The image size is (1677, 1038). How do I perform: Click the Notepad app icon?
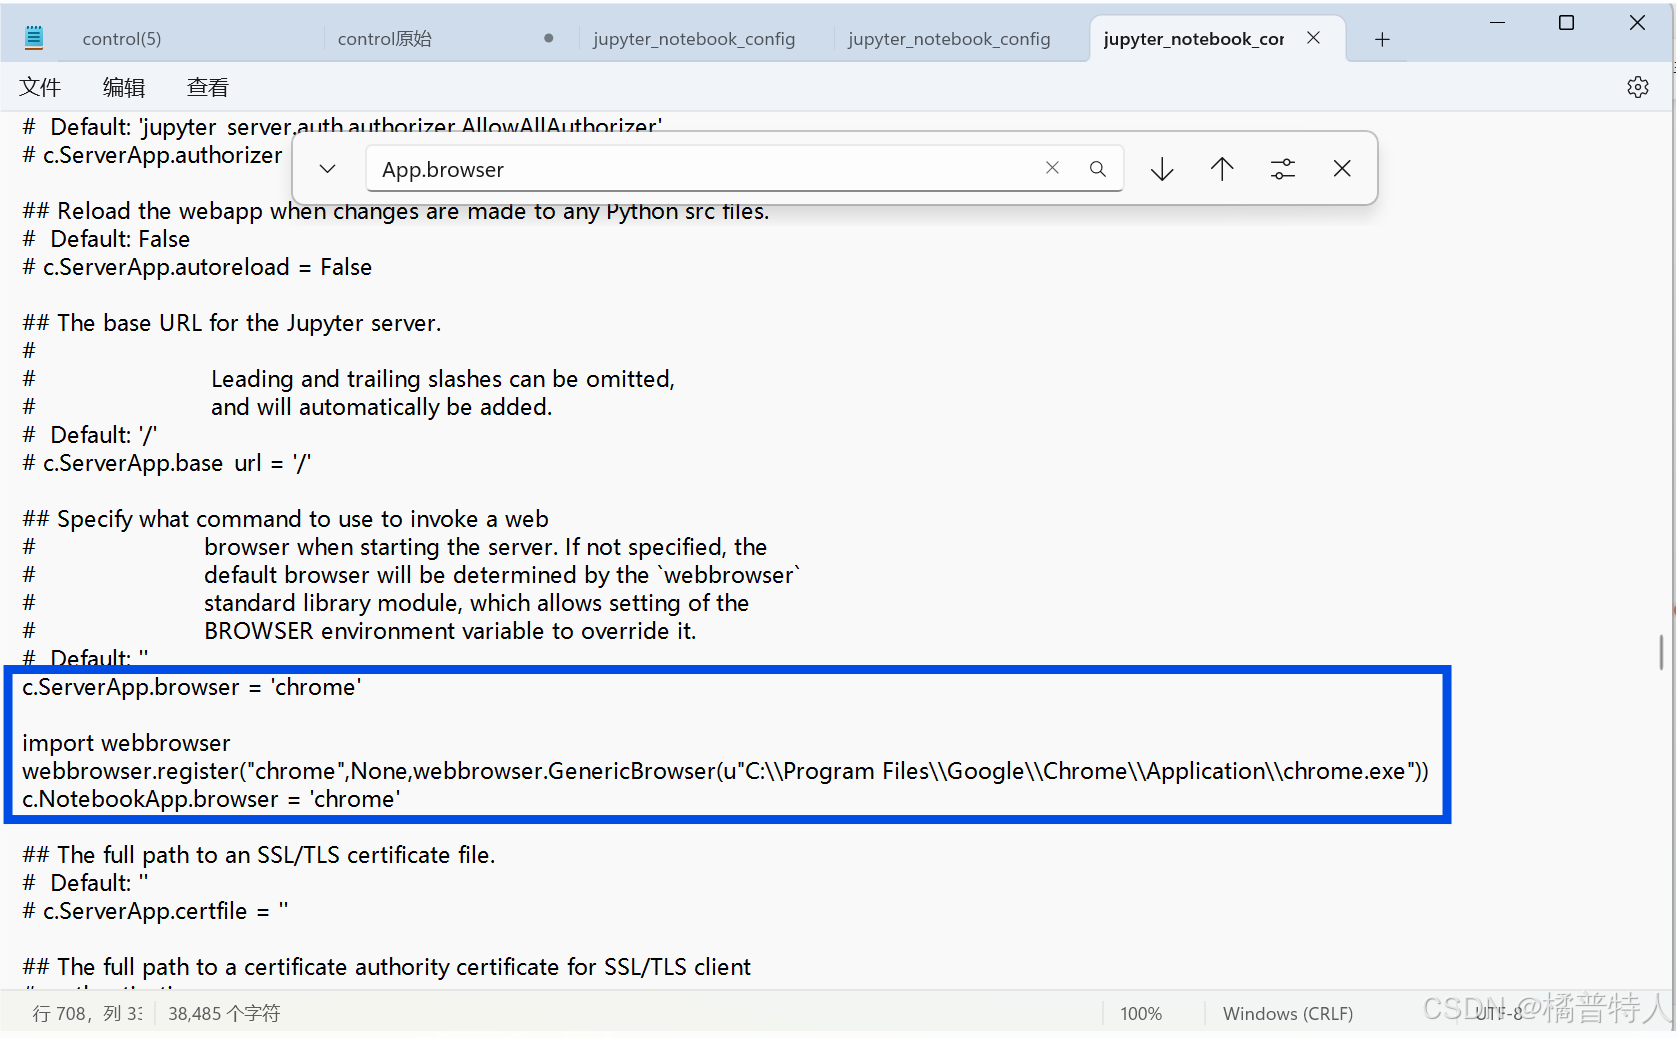coord(34,38)
